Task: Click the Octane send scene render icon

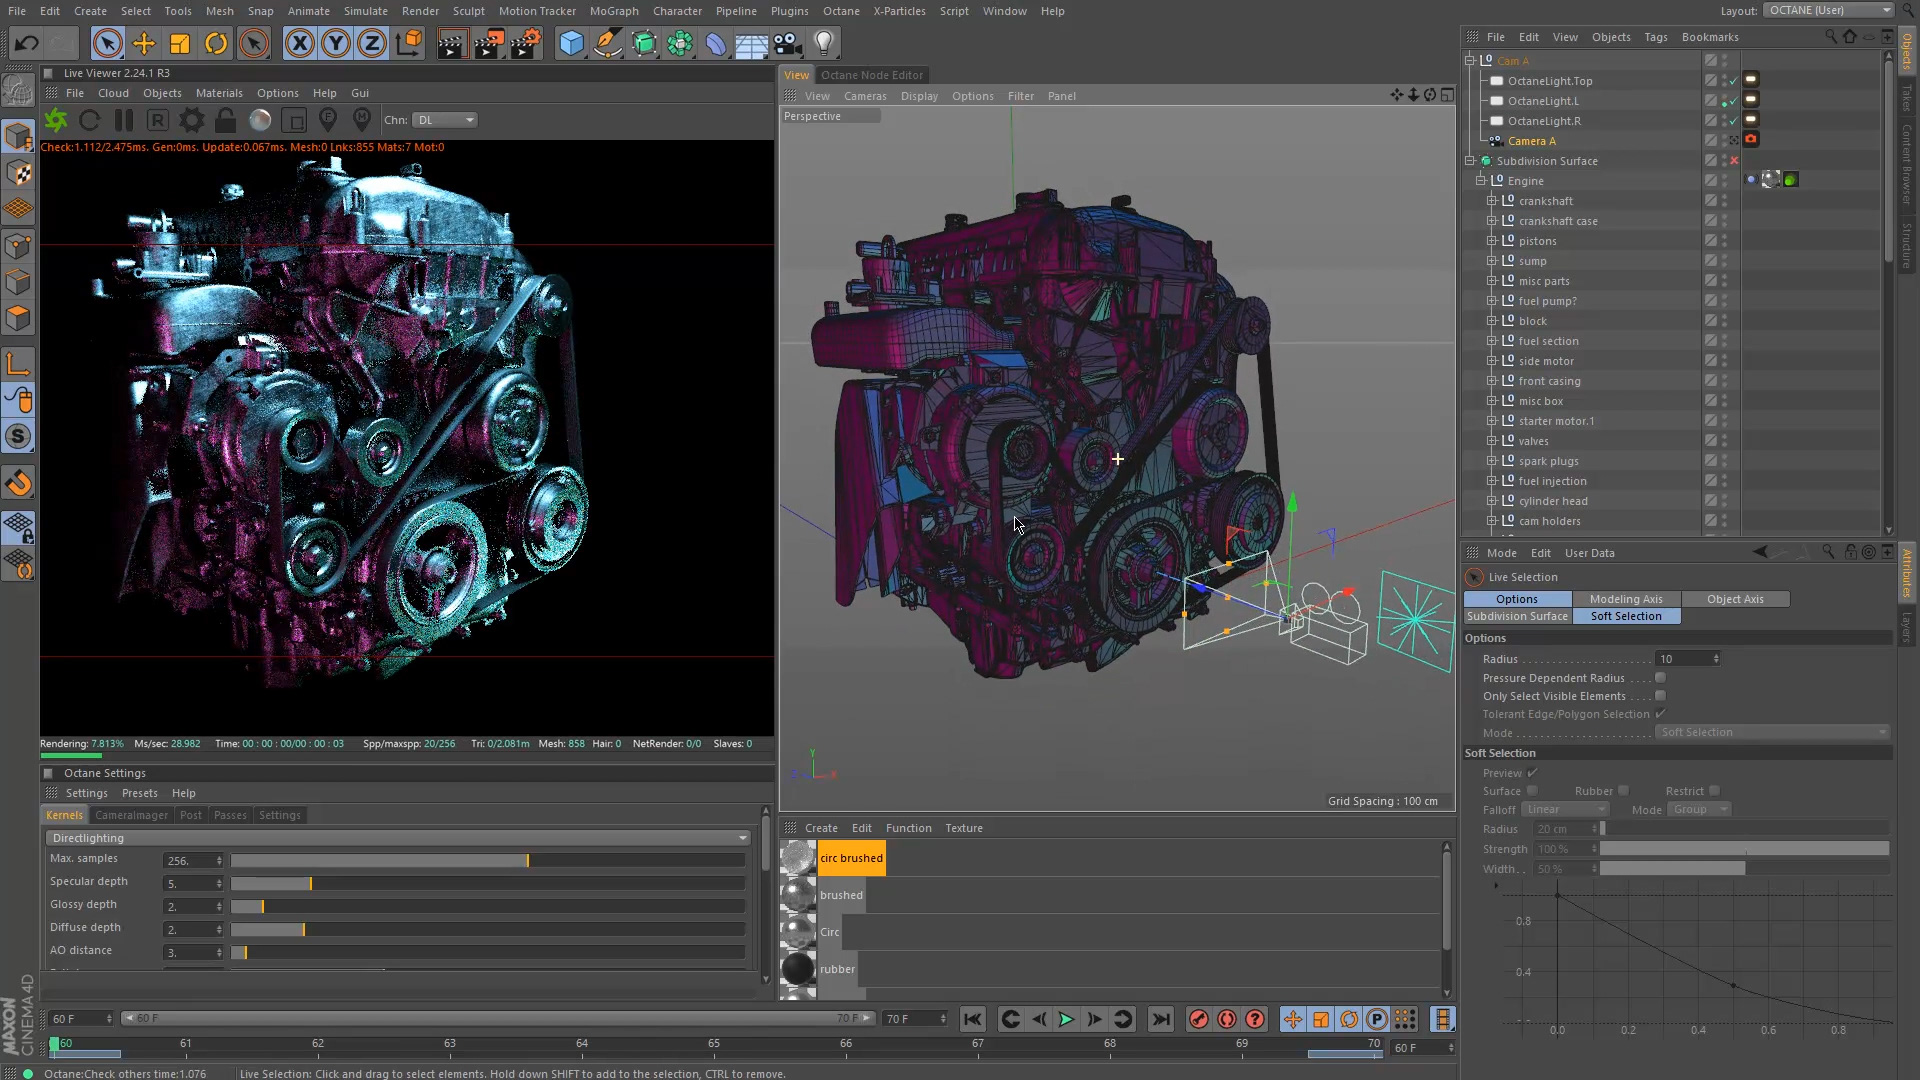Action: [56, 120]
